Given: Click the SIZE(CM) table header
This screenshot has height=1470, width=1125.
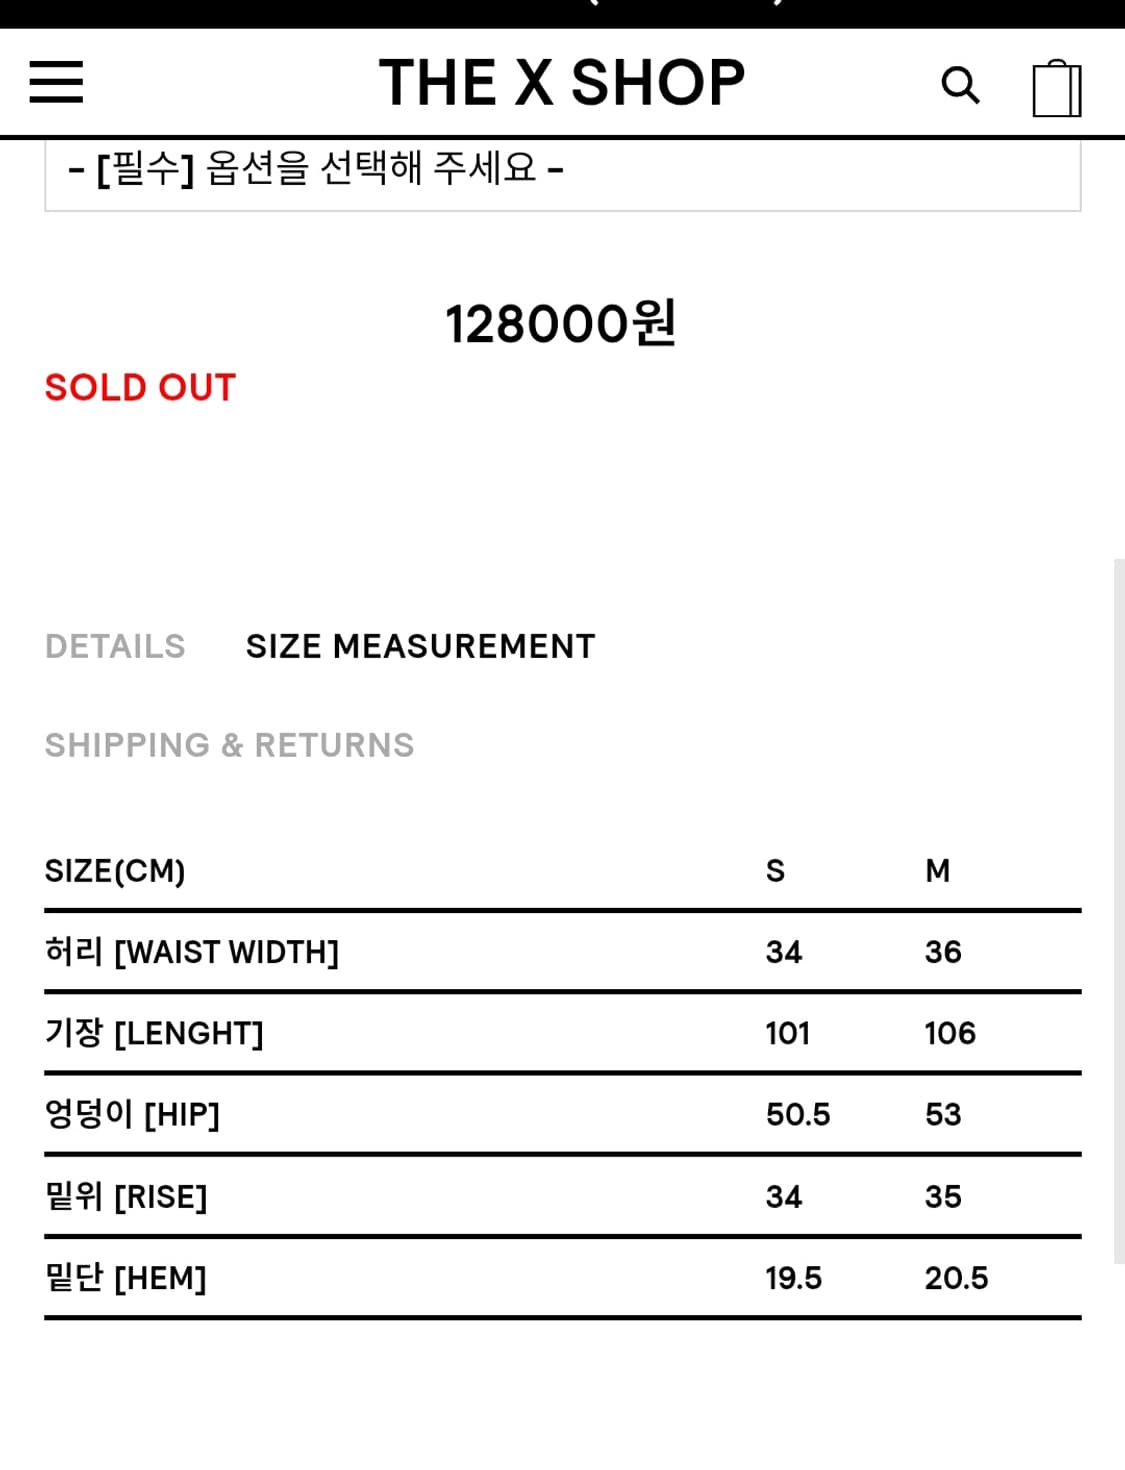Looking at the screenshot, I should click(115, 871).
